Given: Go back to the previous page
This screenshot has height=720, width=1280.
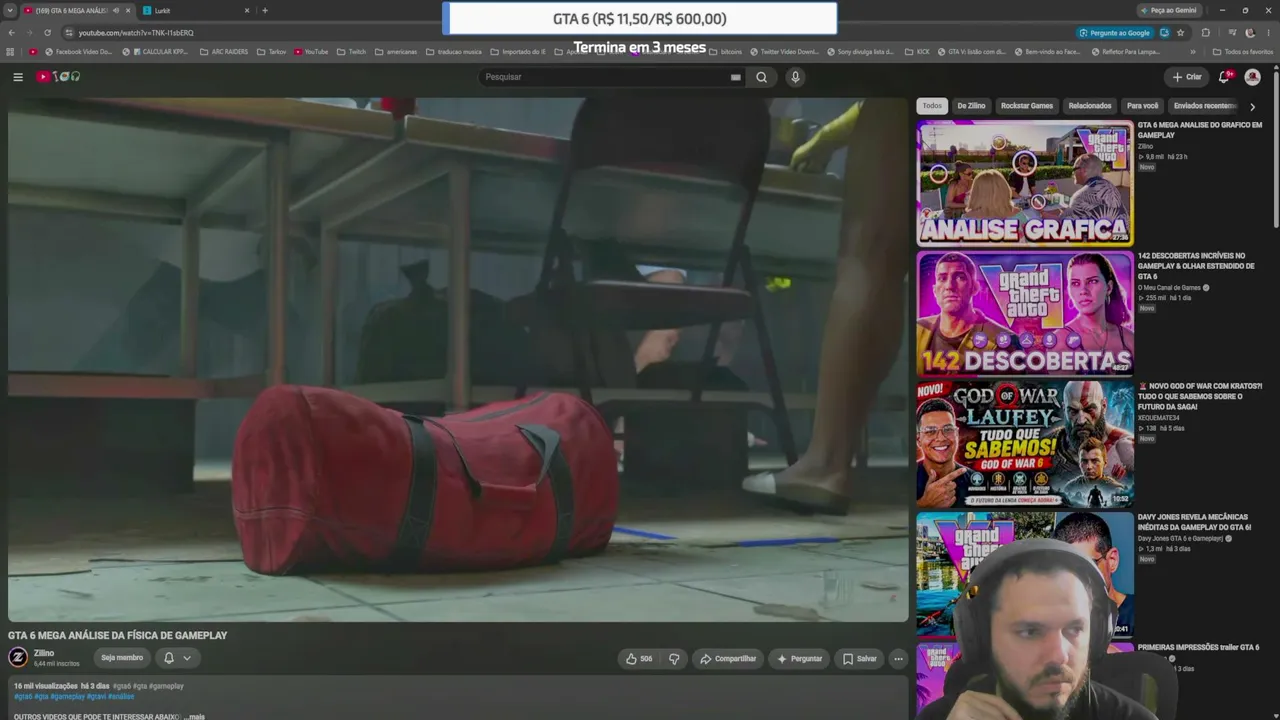Looking at the screenshot, I should click(11, 33).
